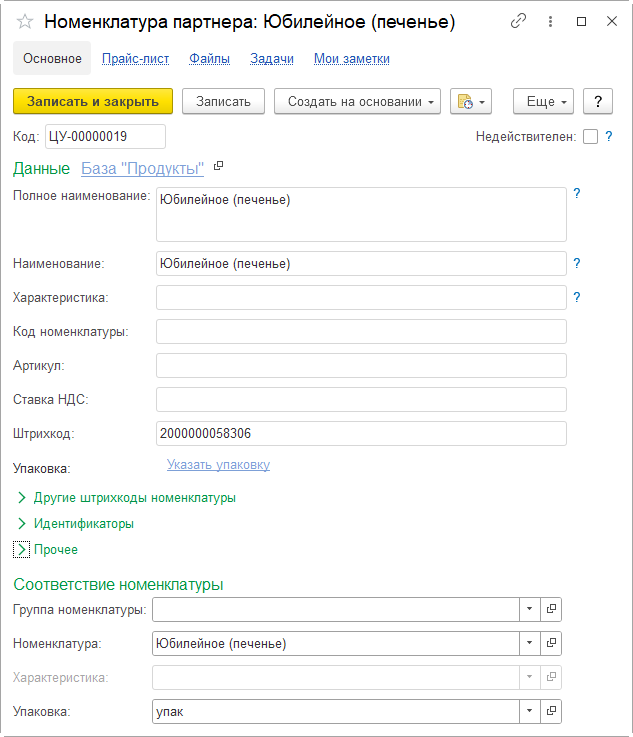This screenshot has width=633, height=737.
Task: Open the Задачи tab
Action: [x=272, y=59]
